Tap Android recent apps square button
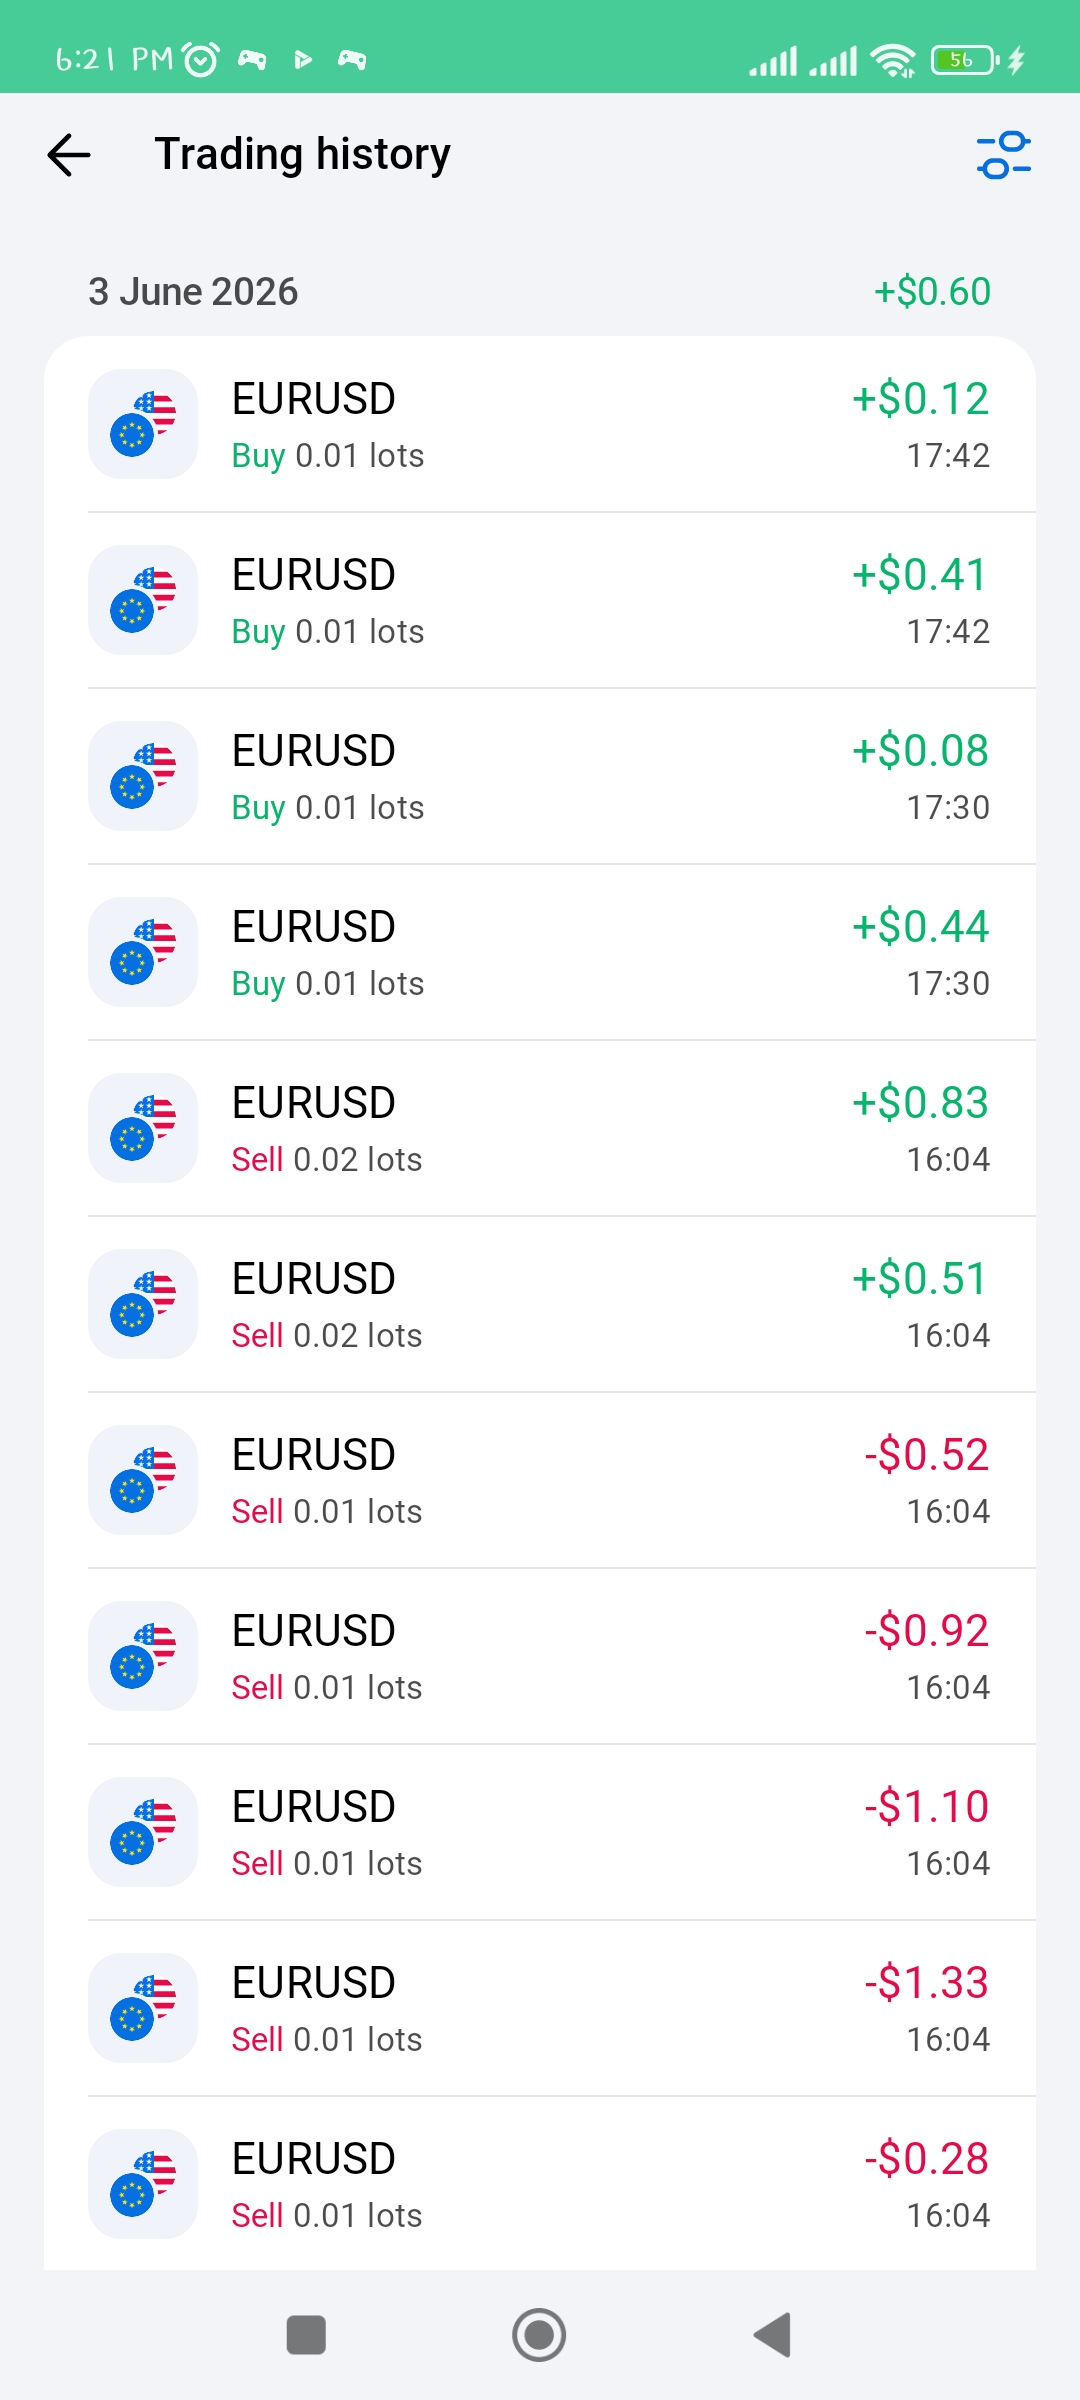Viewport: 1080px width, 2400px height. click(x=306, y=2335)
